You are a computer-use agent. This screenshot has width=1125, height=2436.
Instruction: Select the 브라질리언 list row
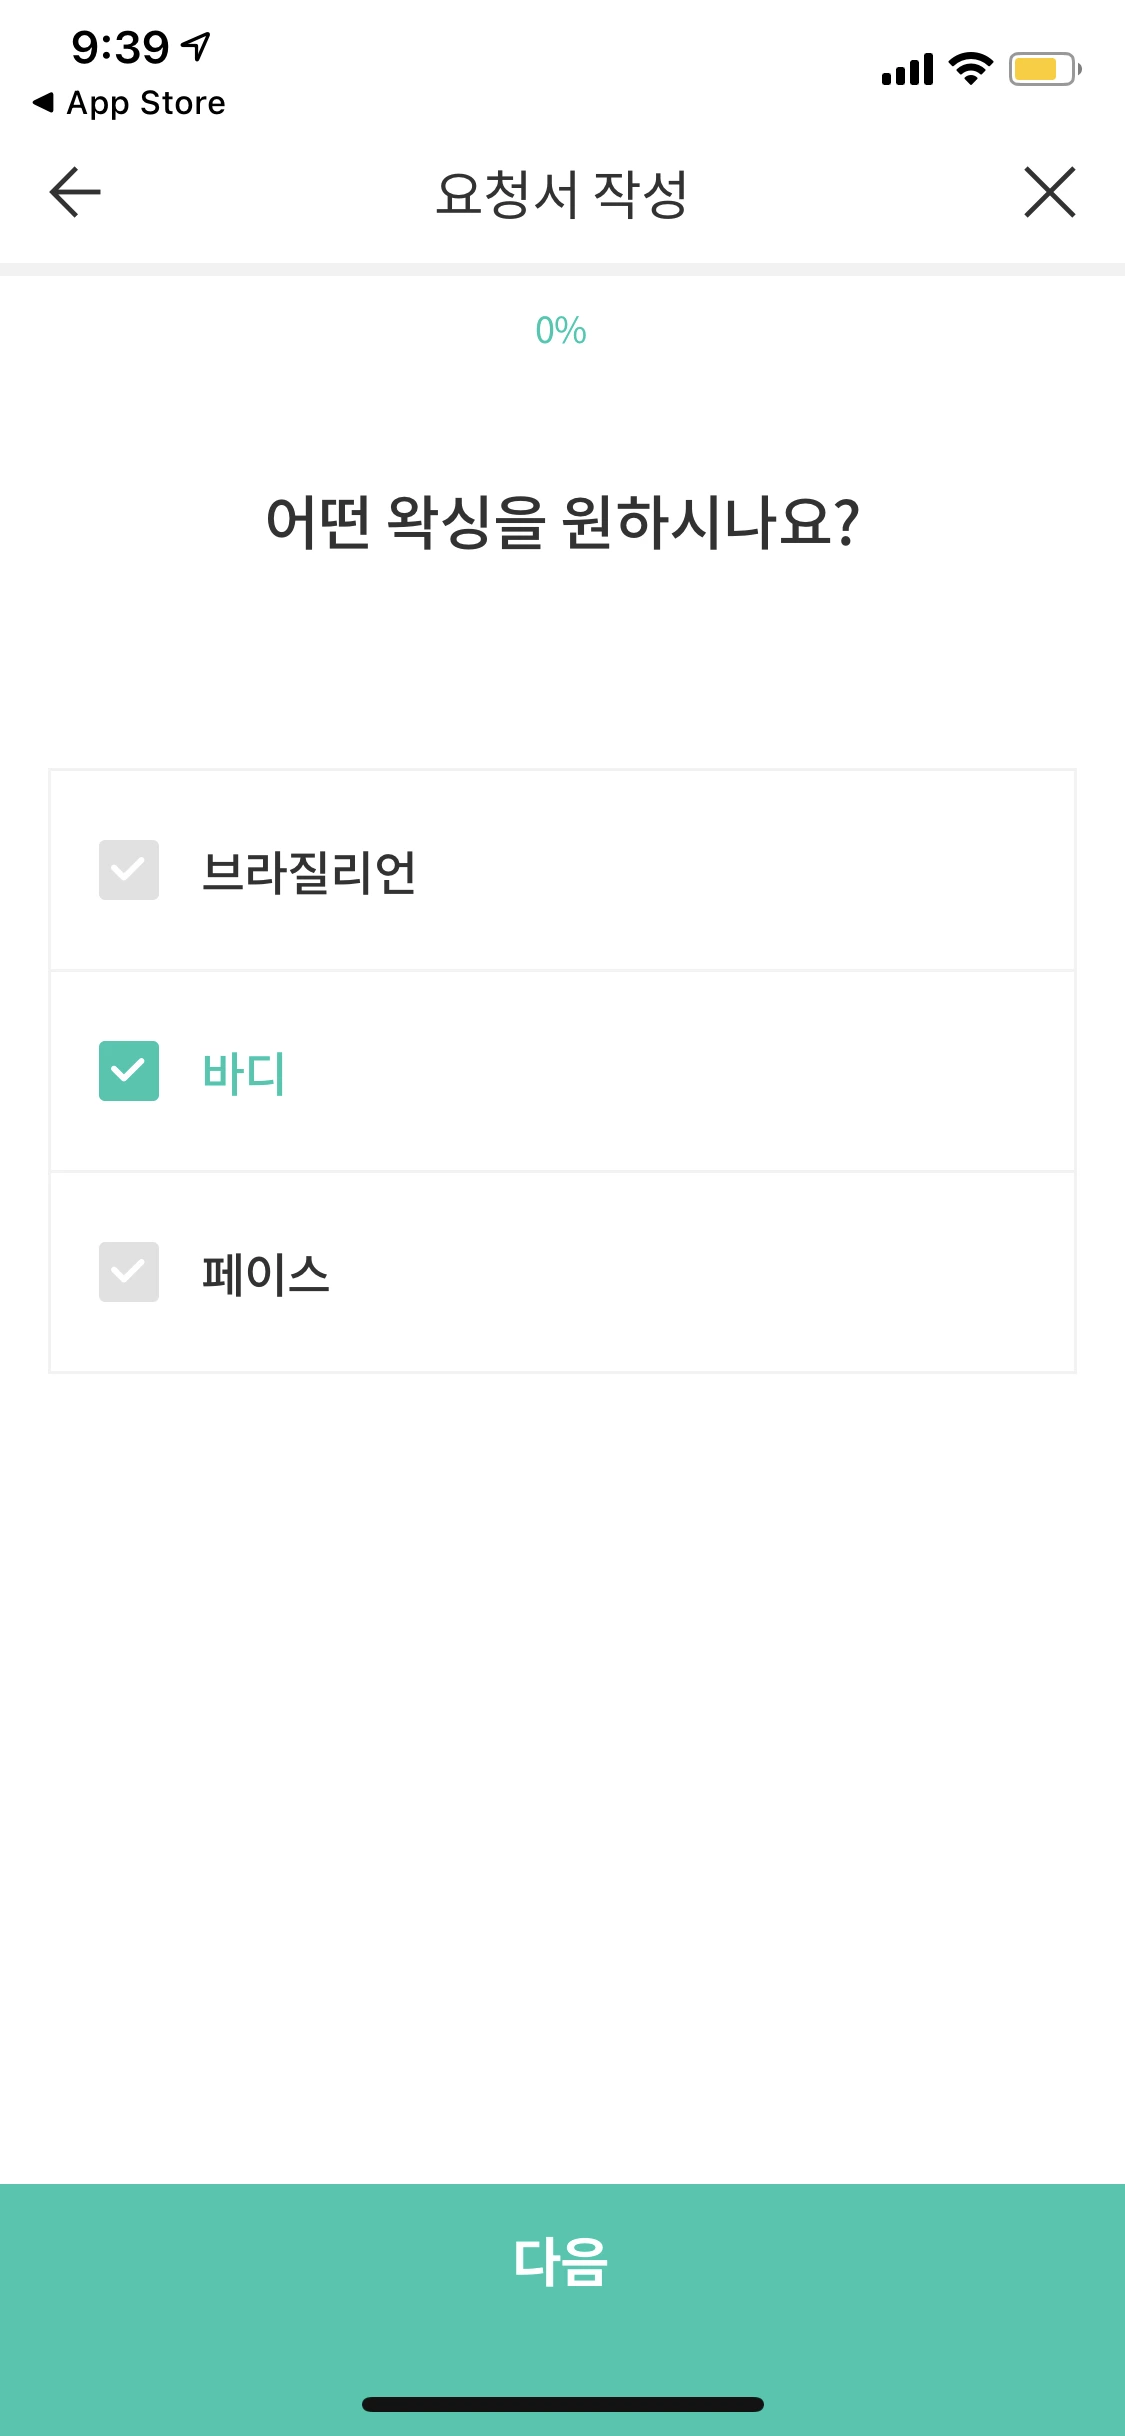point(562,872)
